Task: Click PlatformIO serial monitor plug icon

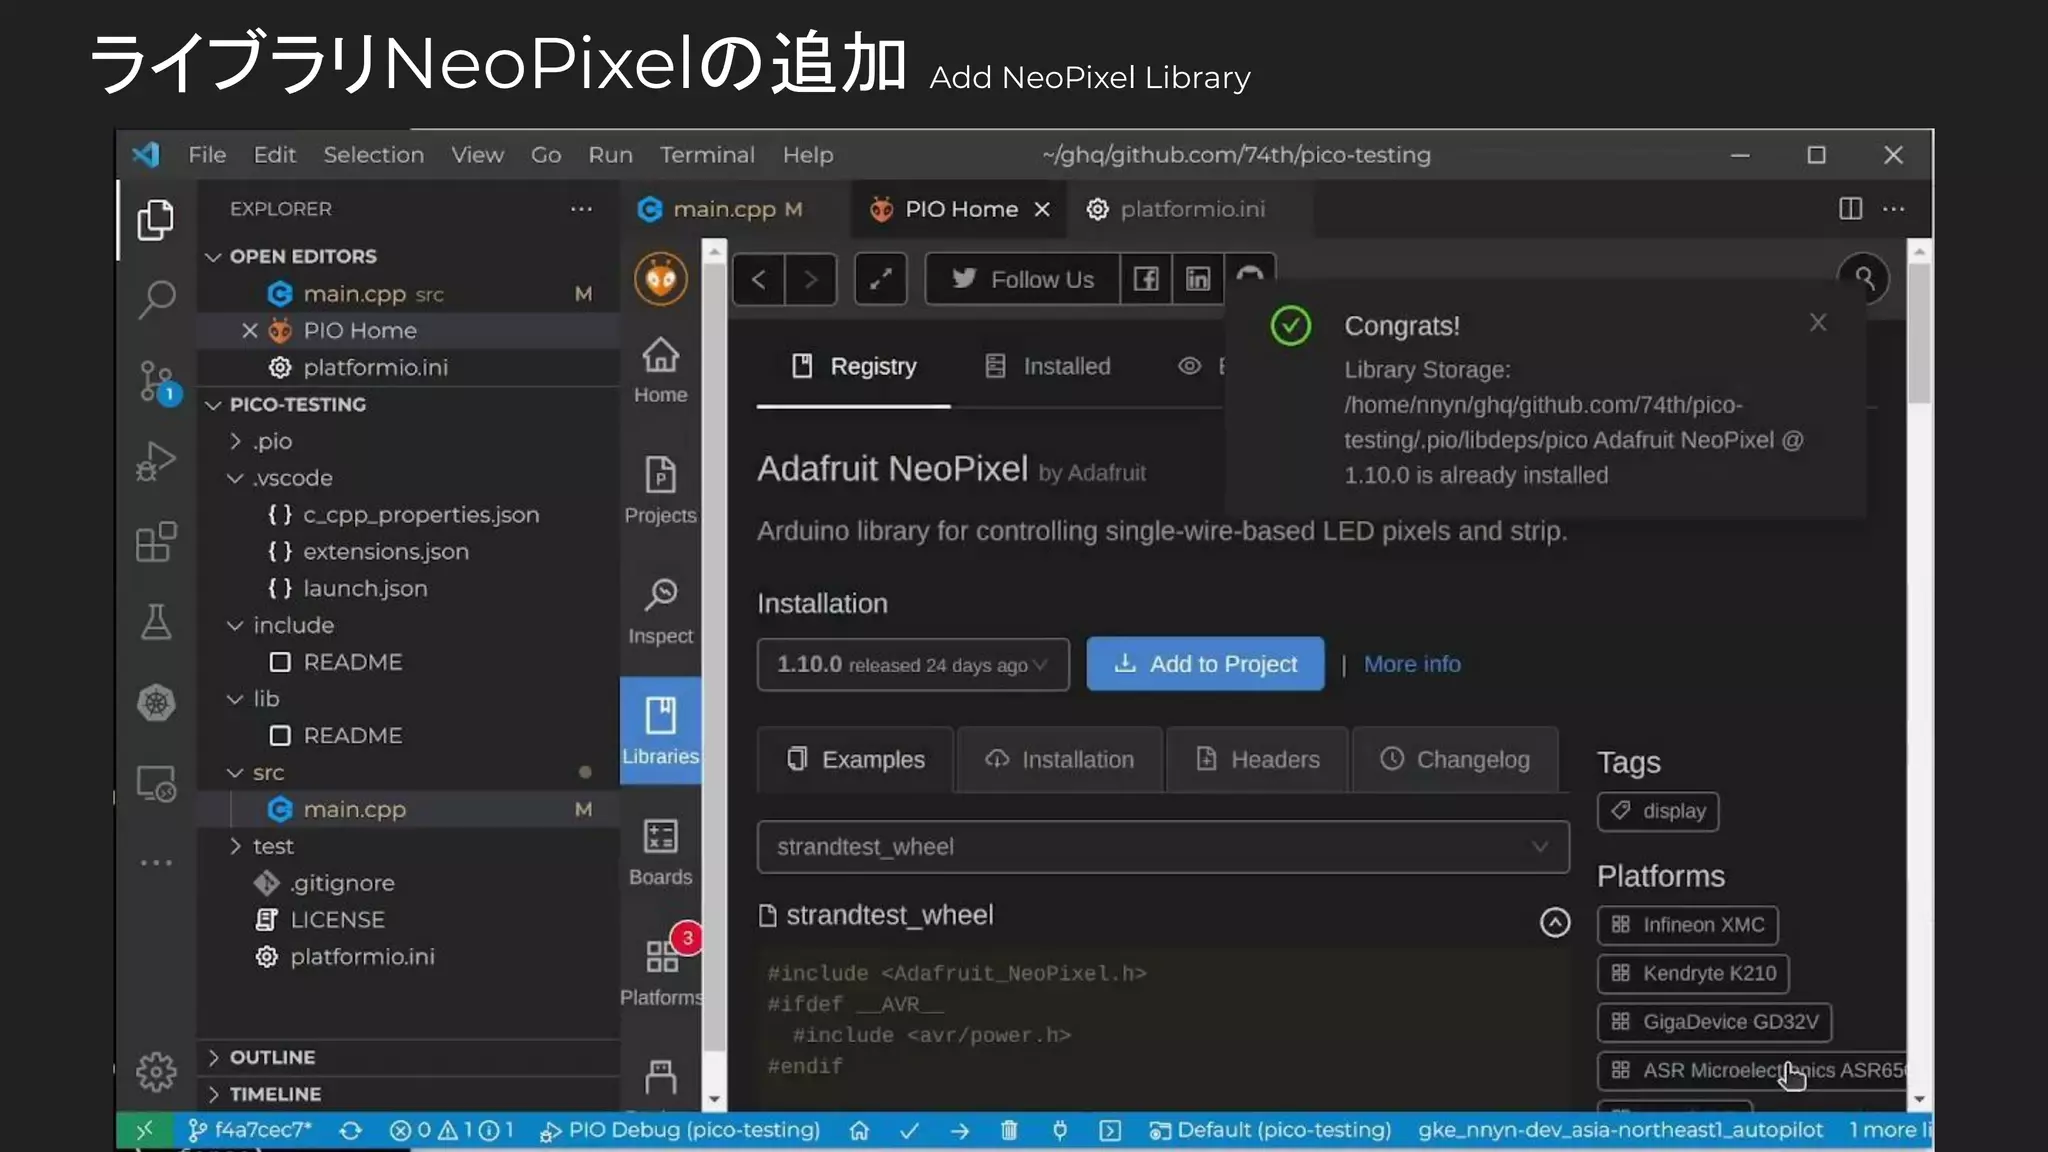Action: pyautogui.click(x=1060, y=1130)
